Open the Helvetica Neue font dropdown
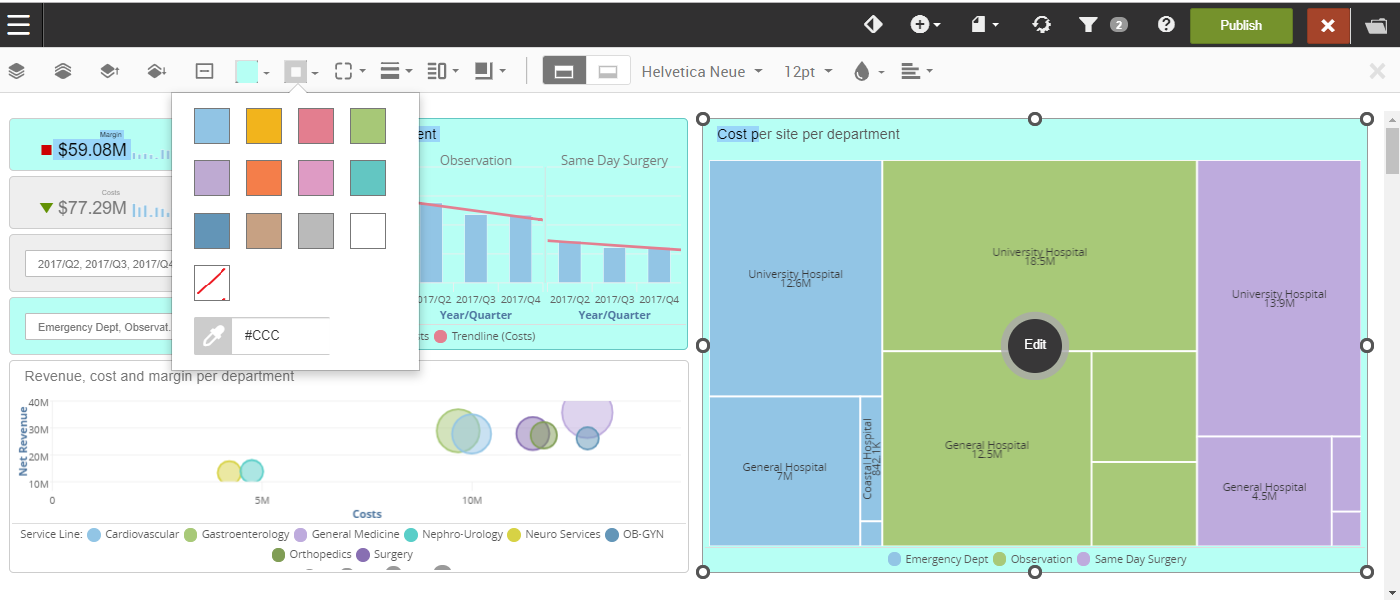 pos(702,71)
